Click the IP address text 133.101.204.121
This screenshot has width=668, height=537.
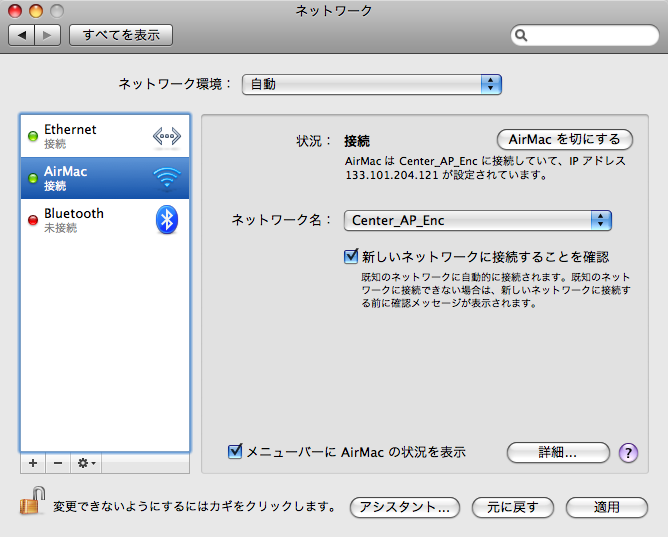[392, 175]
